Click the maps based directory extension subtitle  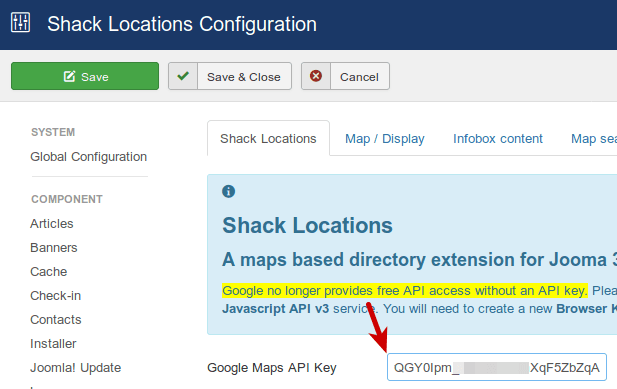click(419, 260)
